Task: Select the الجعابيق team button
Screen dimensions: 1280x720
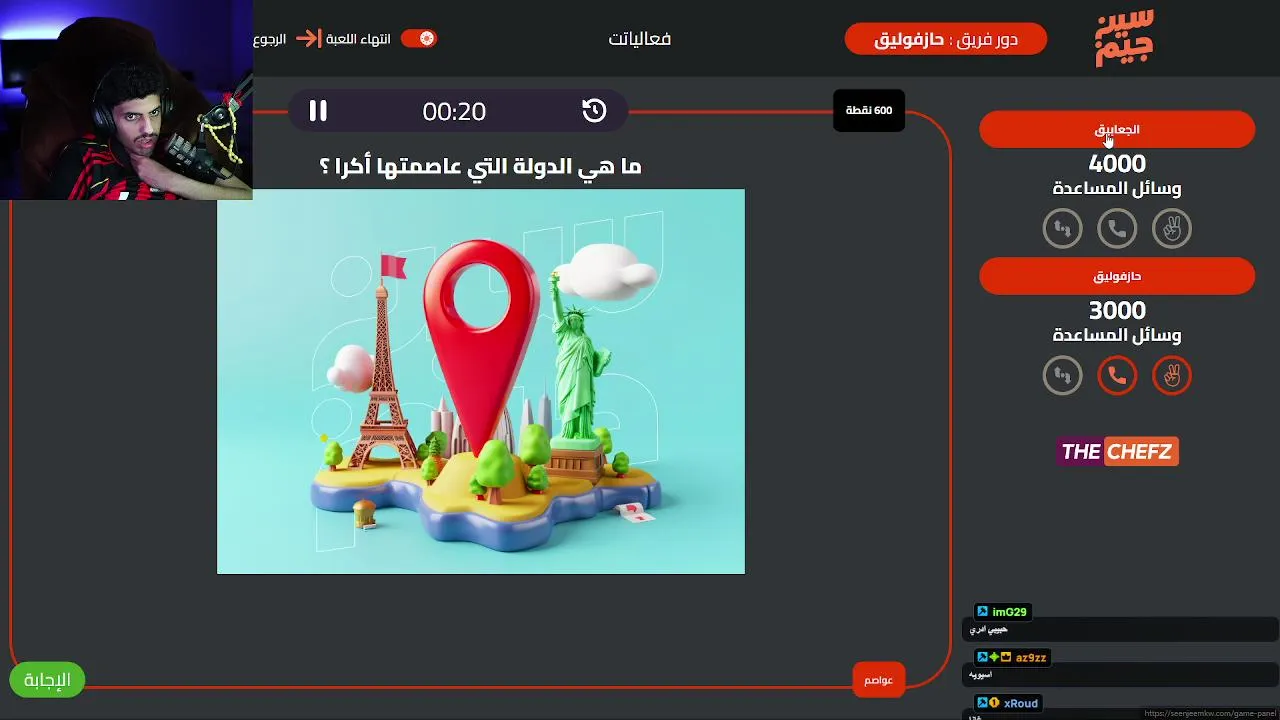Action: [x=1117, y=129]
